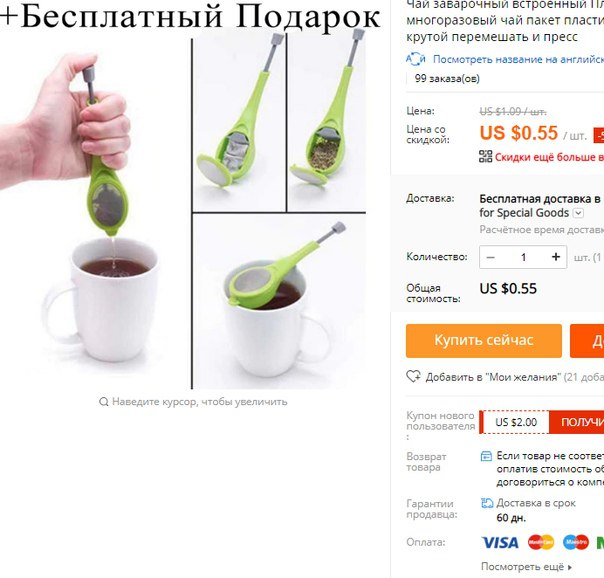
Task: Expand the 'Посмотреть ещё' payment options
Action: pyautogui.click(x=526, y=567)
